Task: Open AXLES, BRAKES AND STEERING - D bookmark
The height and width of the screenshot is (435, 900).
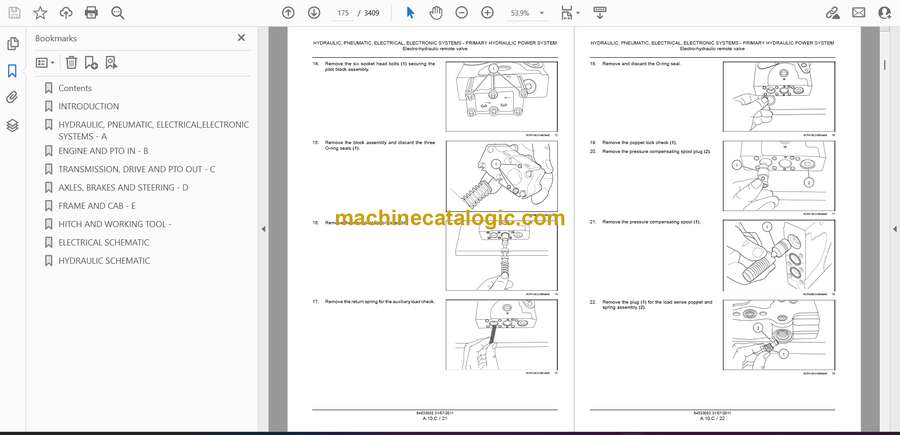Action: (123, 187)
